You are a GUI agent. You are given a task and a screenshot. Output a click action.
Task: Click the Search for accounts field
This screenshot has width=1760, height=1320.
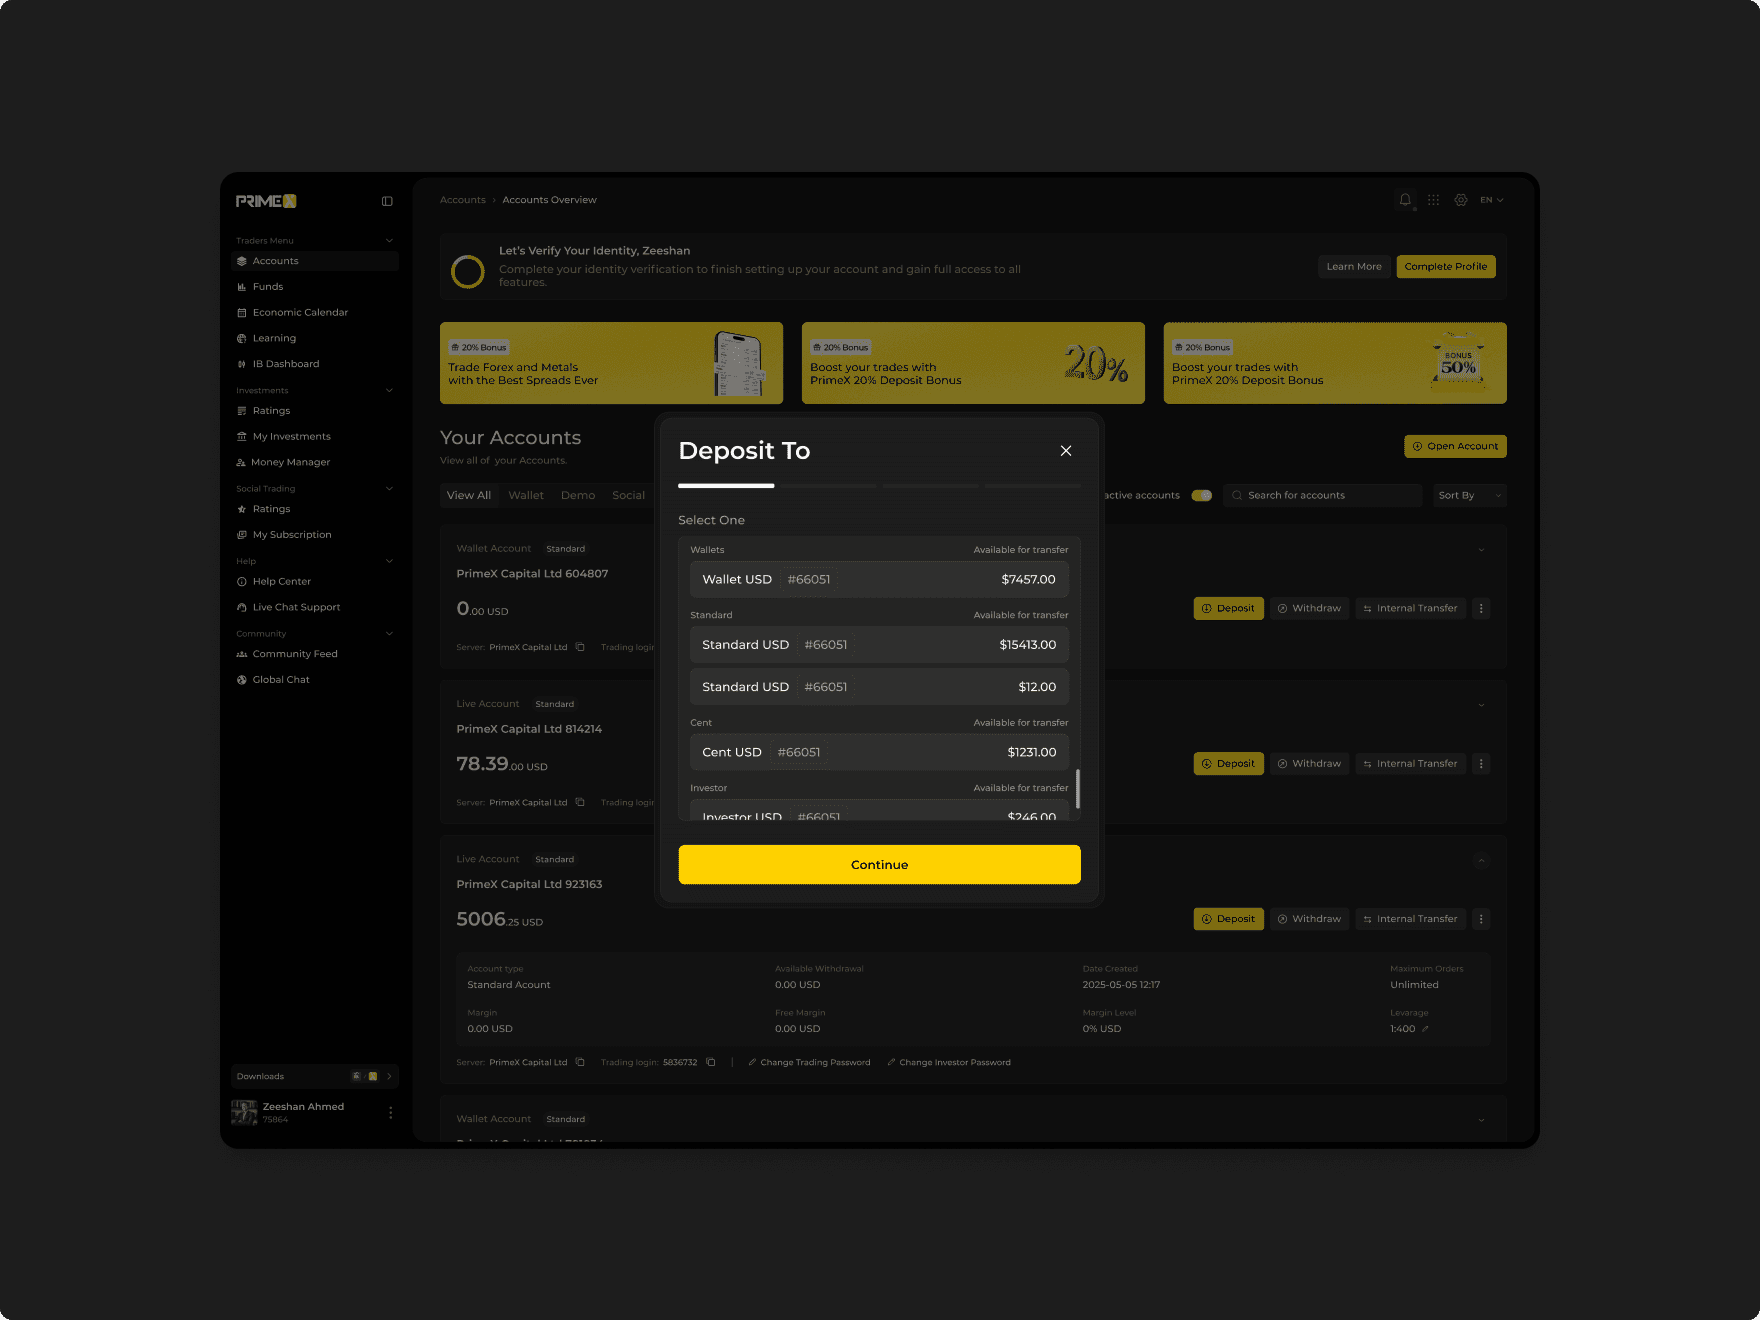click(1322, 495)
